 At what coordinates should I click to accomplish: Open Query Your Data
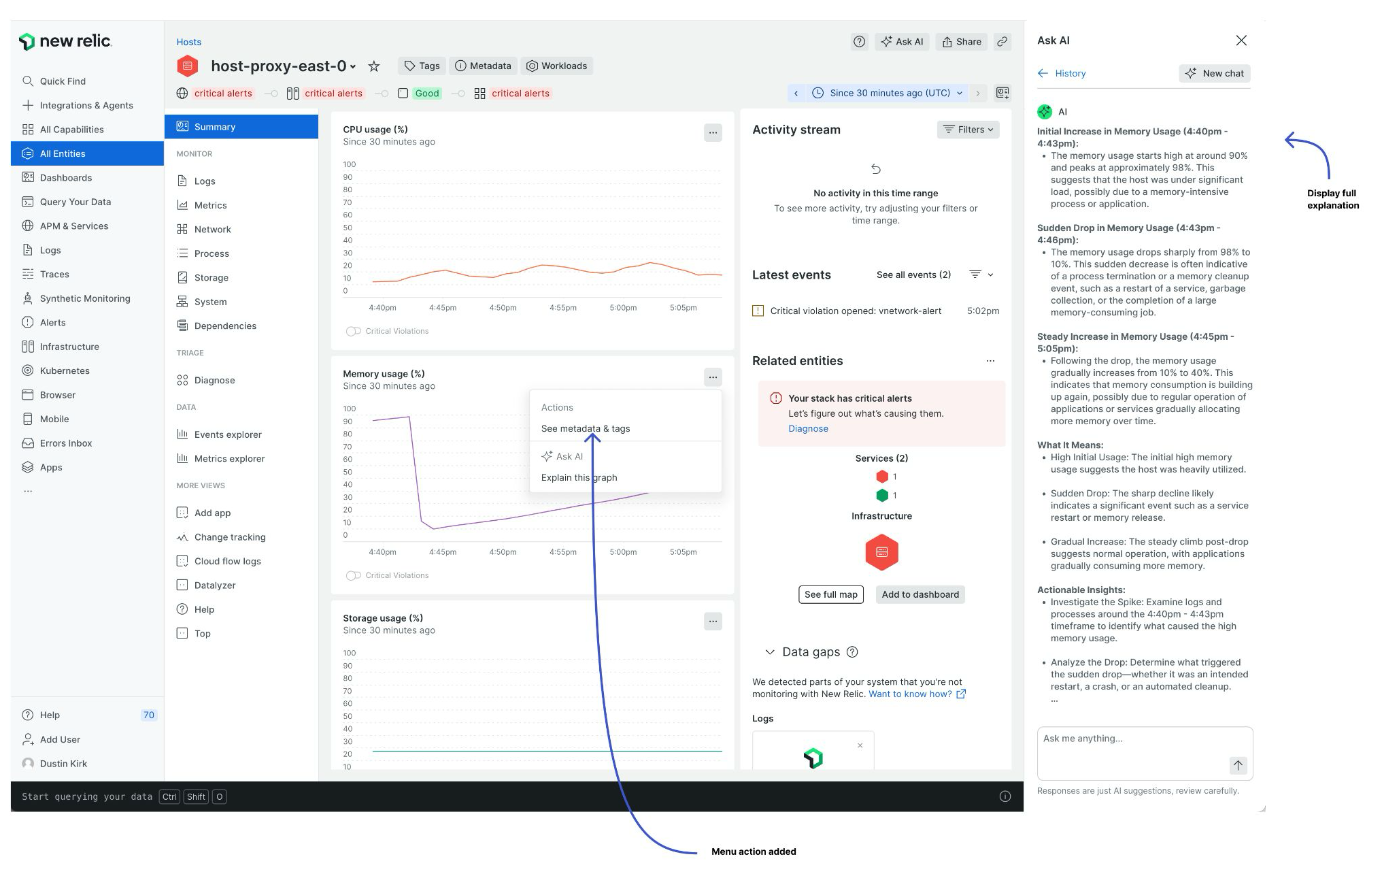pyautogui.click(x=66, y=202)
